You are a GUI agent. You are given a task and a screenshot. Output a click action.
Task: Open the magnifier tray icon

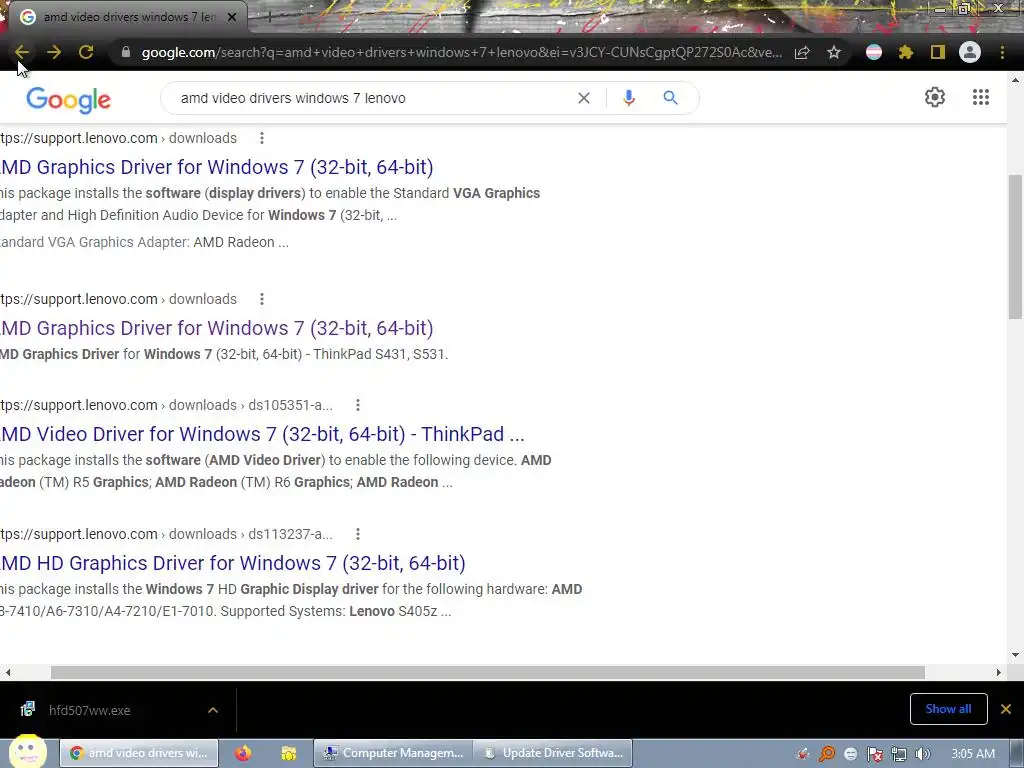tap(826, 754)
